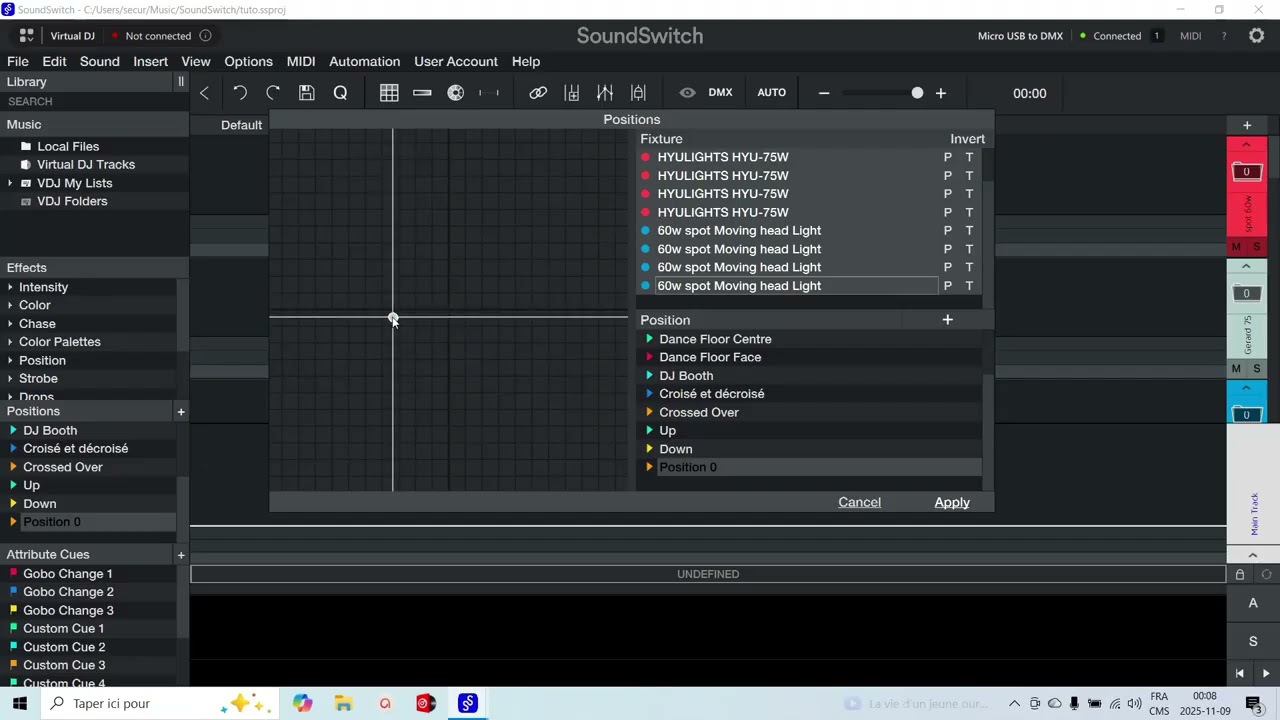The image size is (1280, 720).
Task: Click the question mark help icon
Action: 1223,36
